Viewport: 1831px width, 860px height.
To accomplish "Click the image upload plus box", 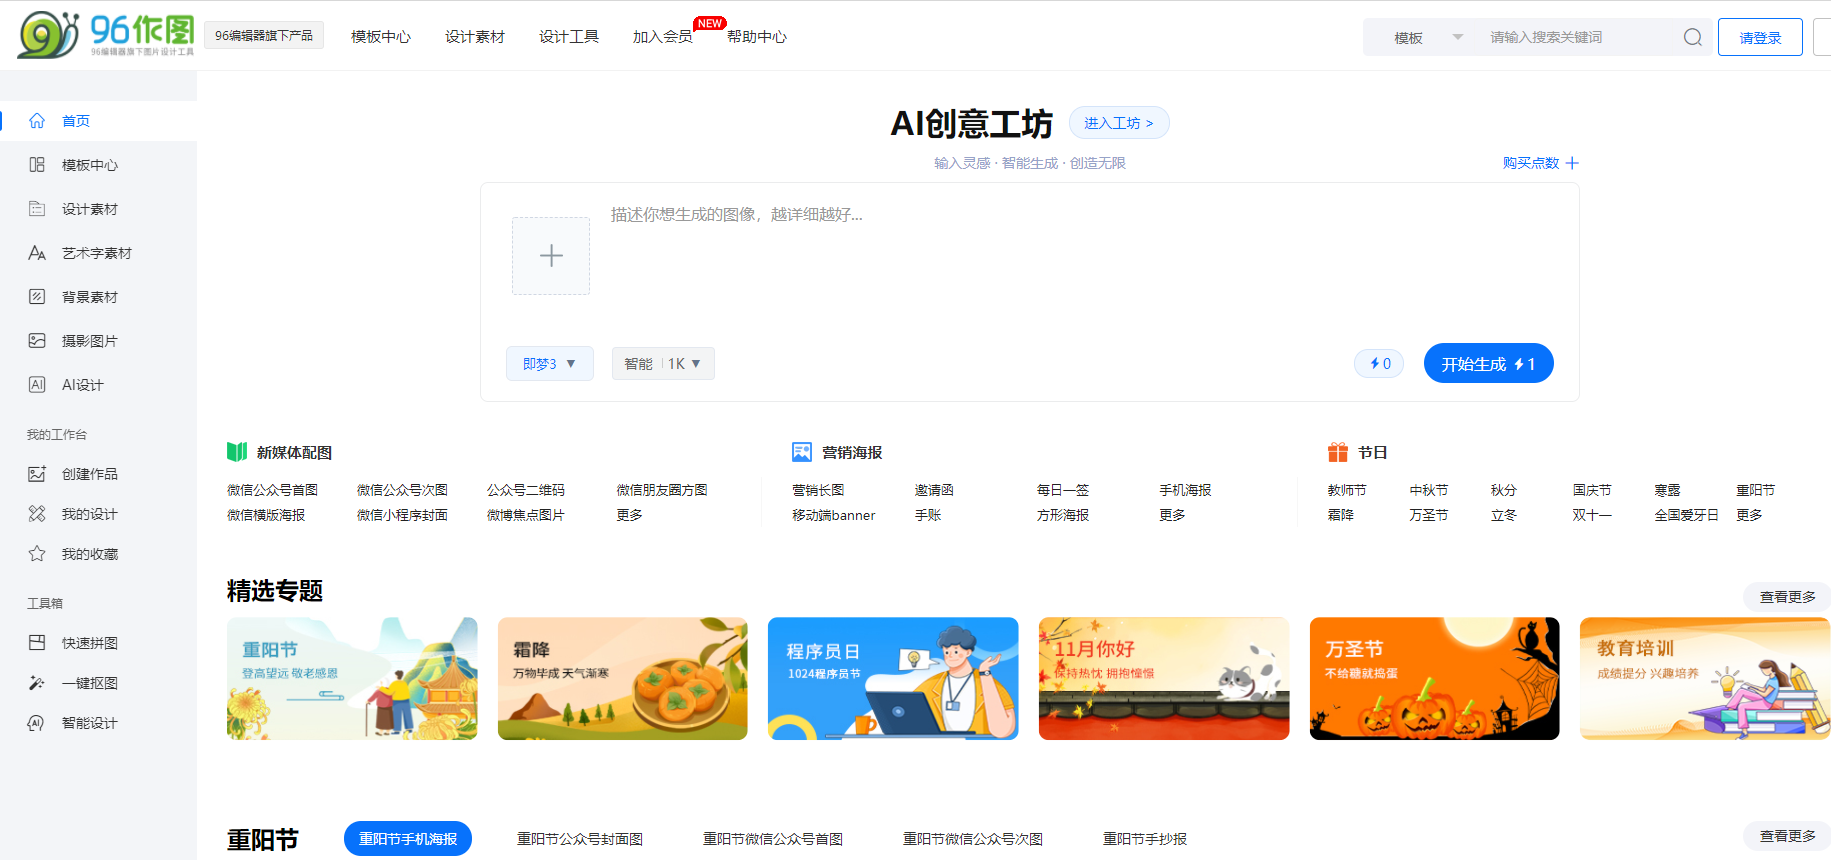I will [551, 256].
